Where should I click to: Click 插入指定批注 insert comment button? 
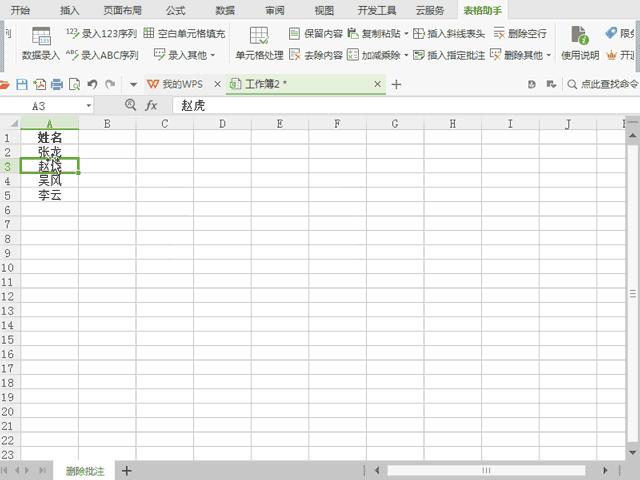tap(449, 55)
